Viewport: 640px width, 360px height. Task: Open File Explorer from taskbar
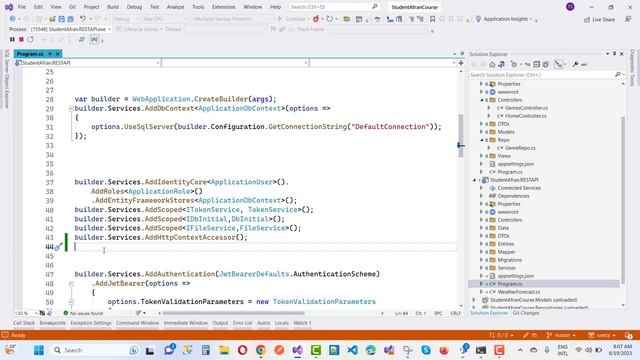(x=224, y=350)
